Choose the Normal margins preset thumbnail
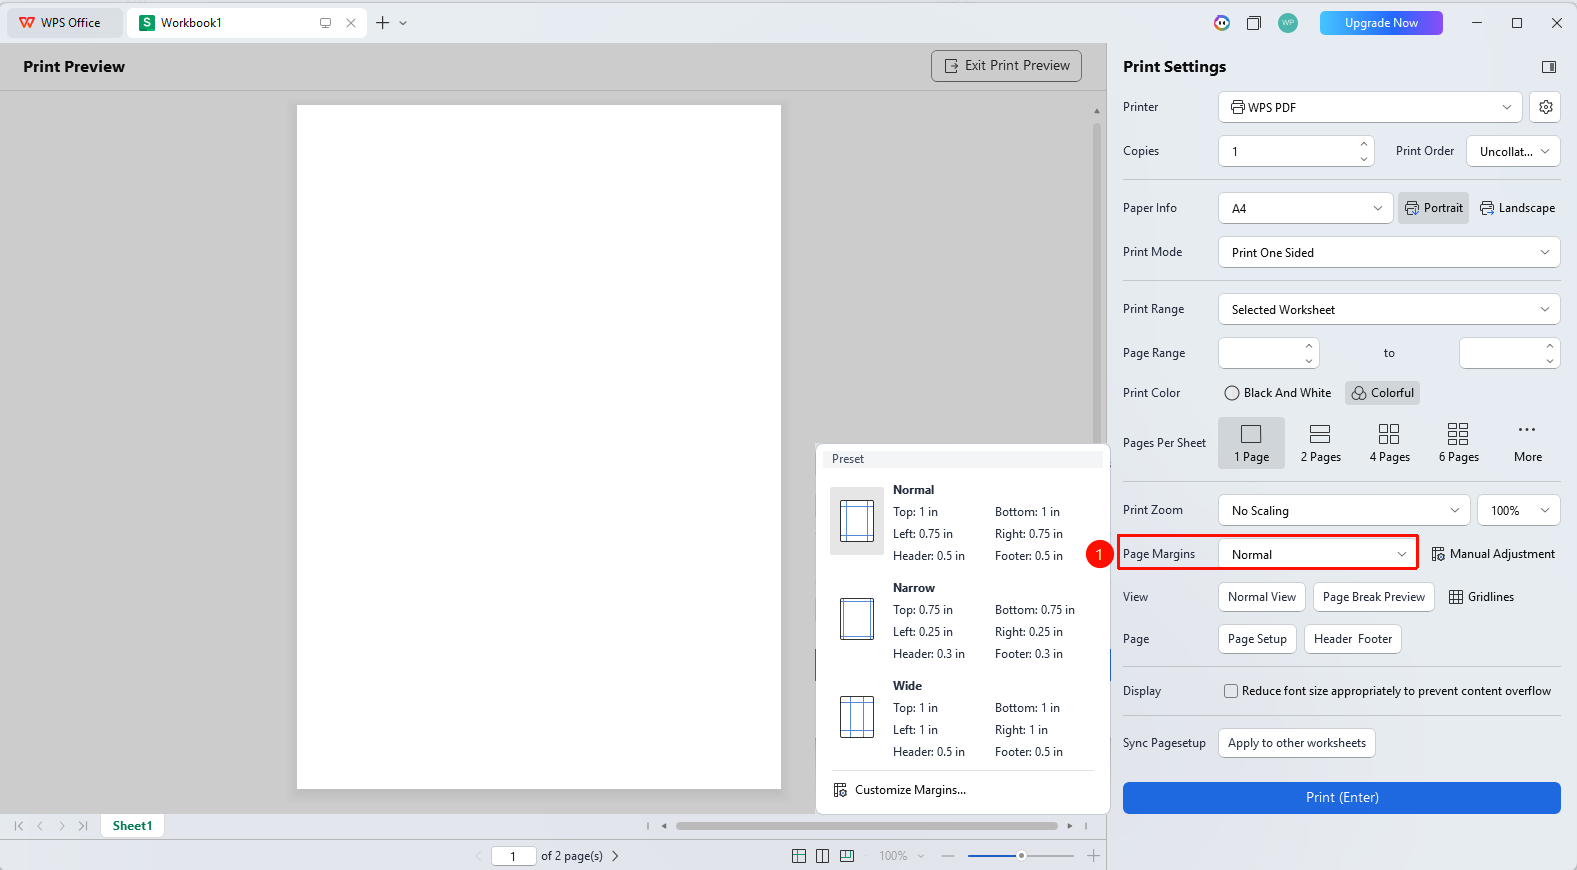1577x870 pixels. tap(857, 521)
